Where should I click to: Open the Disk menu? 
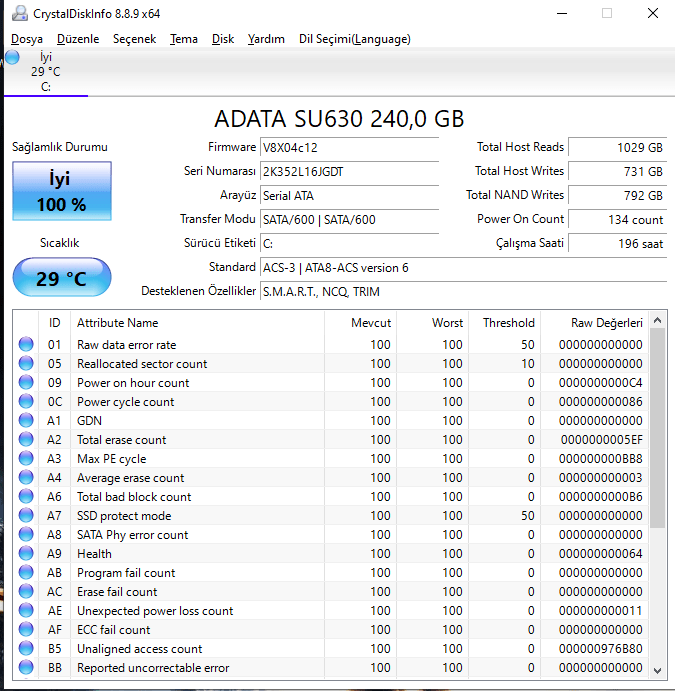pyautogui.click(x=223, y=39)
